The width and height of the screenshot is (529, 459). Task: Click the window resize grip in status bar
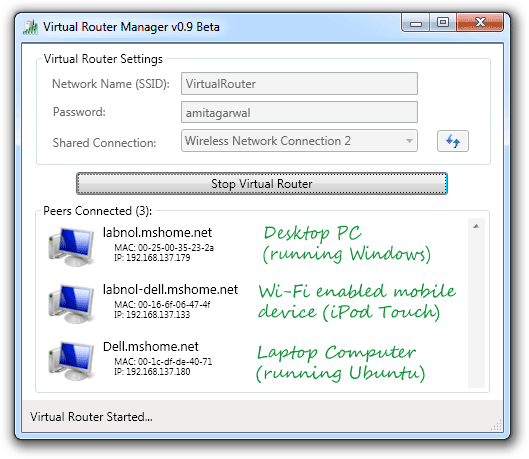point(496,425)
